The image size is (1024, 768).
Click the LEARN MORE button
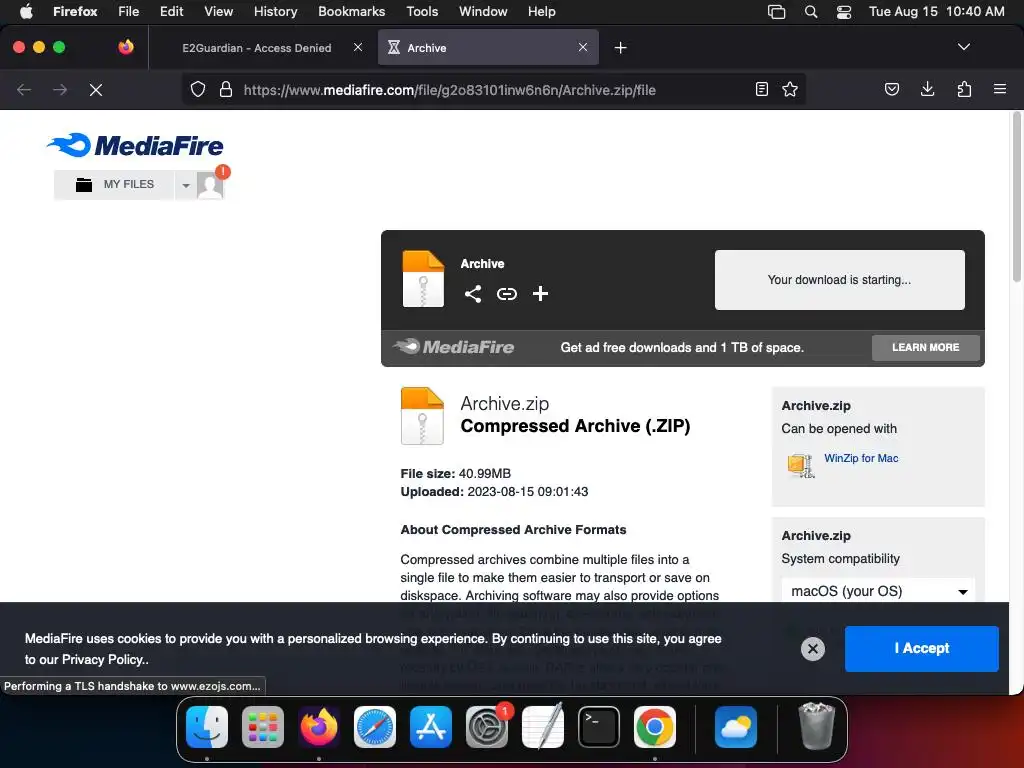(925, 347)
